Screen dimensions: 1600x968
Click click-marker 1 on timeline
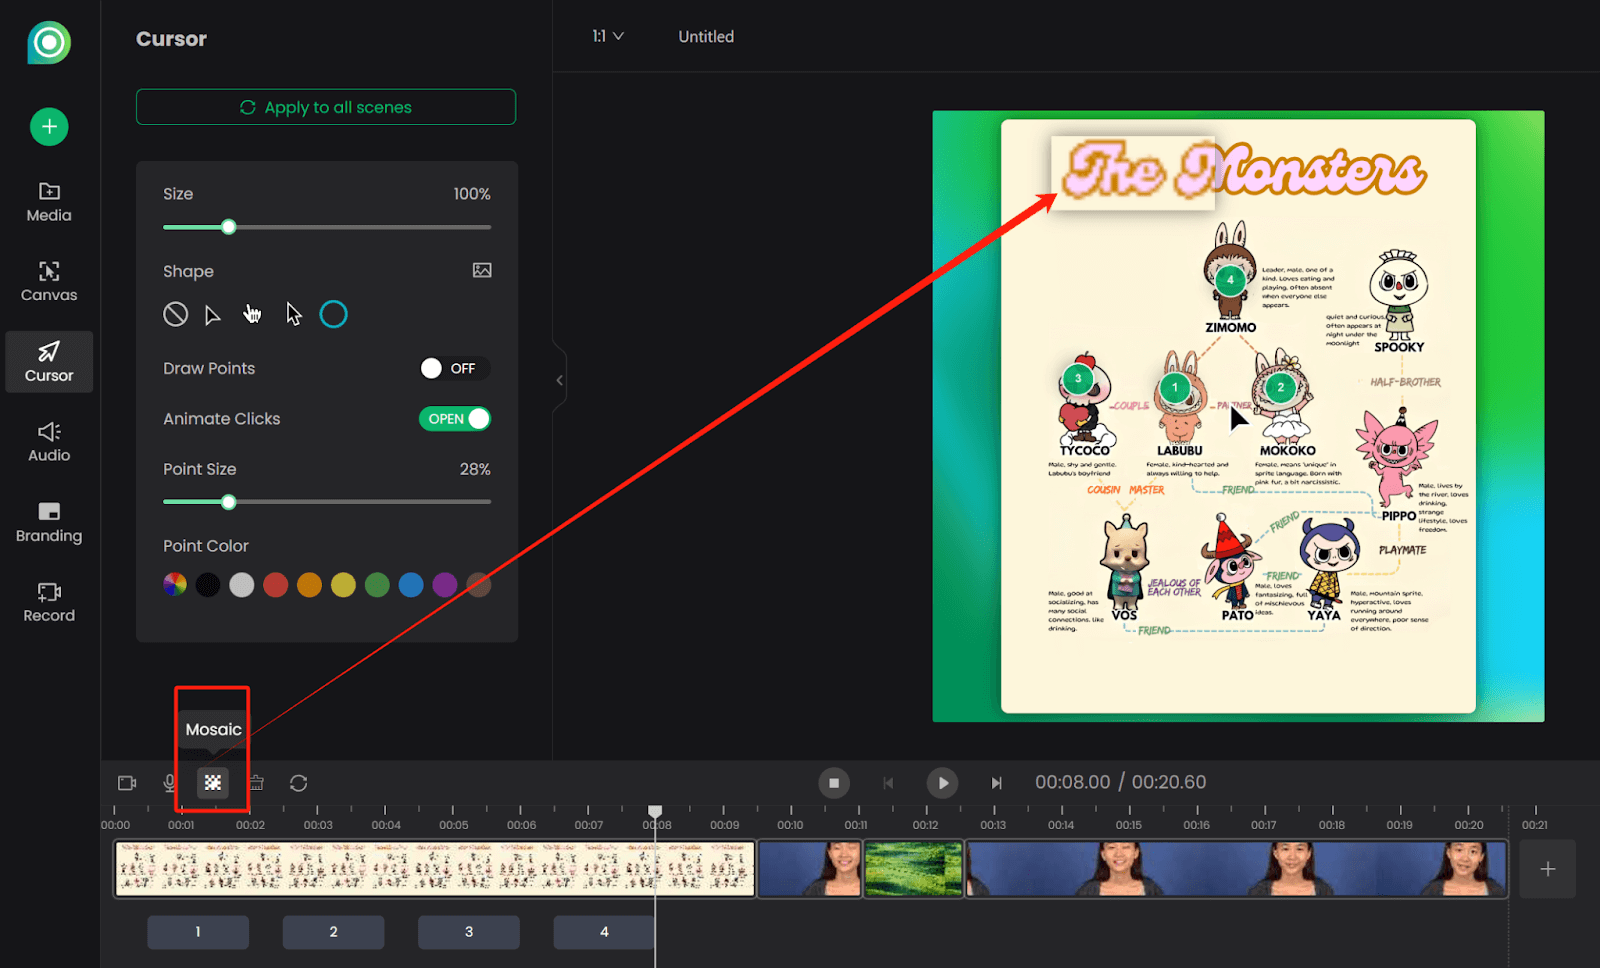coord(198,932)
